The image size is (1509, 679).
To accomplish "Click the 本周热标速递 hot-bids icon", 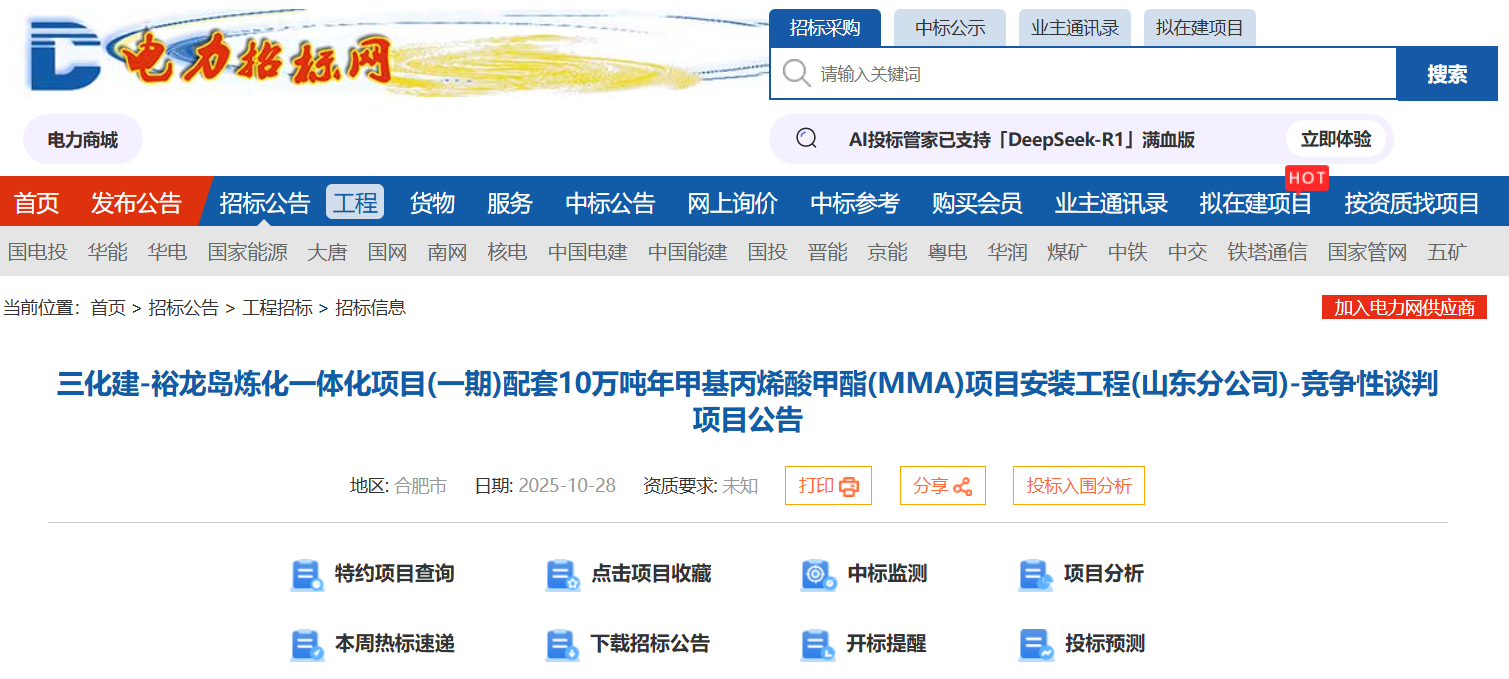I will click(307, 645).
